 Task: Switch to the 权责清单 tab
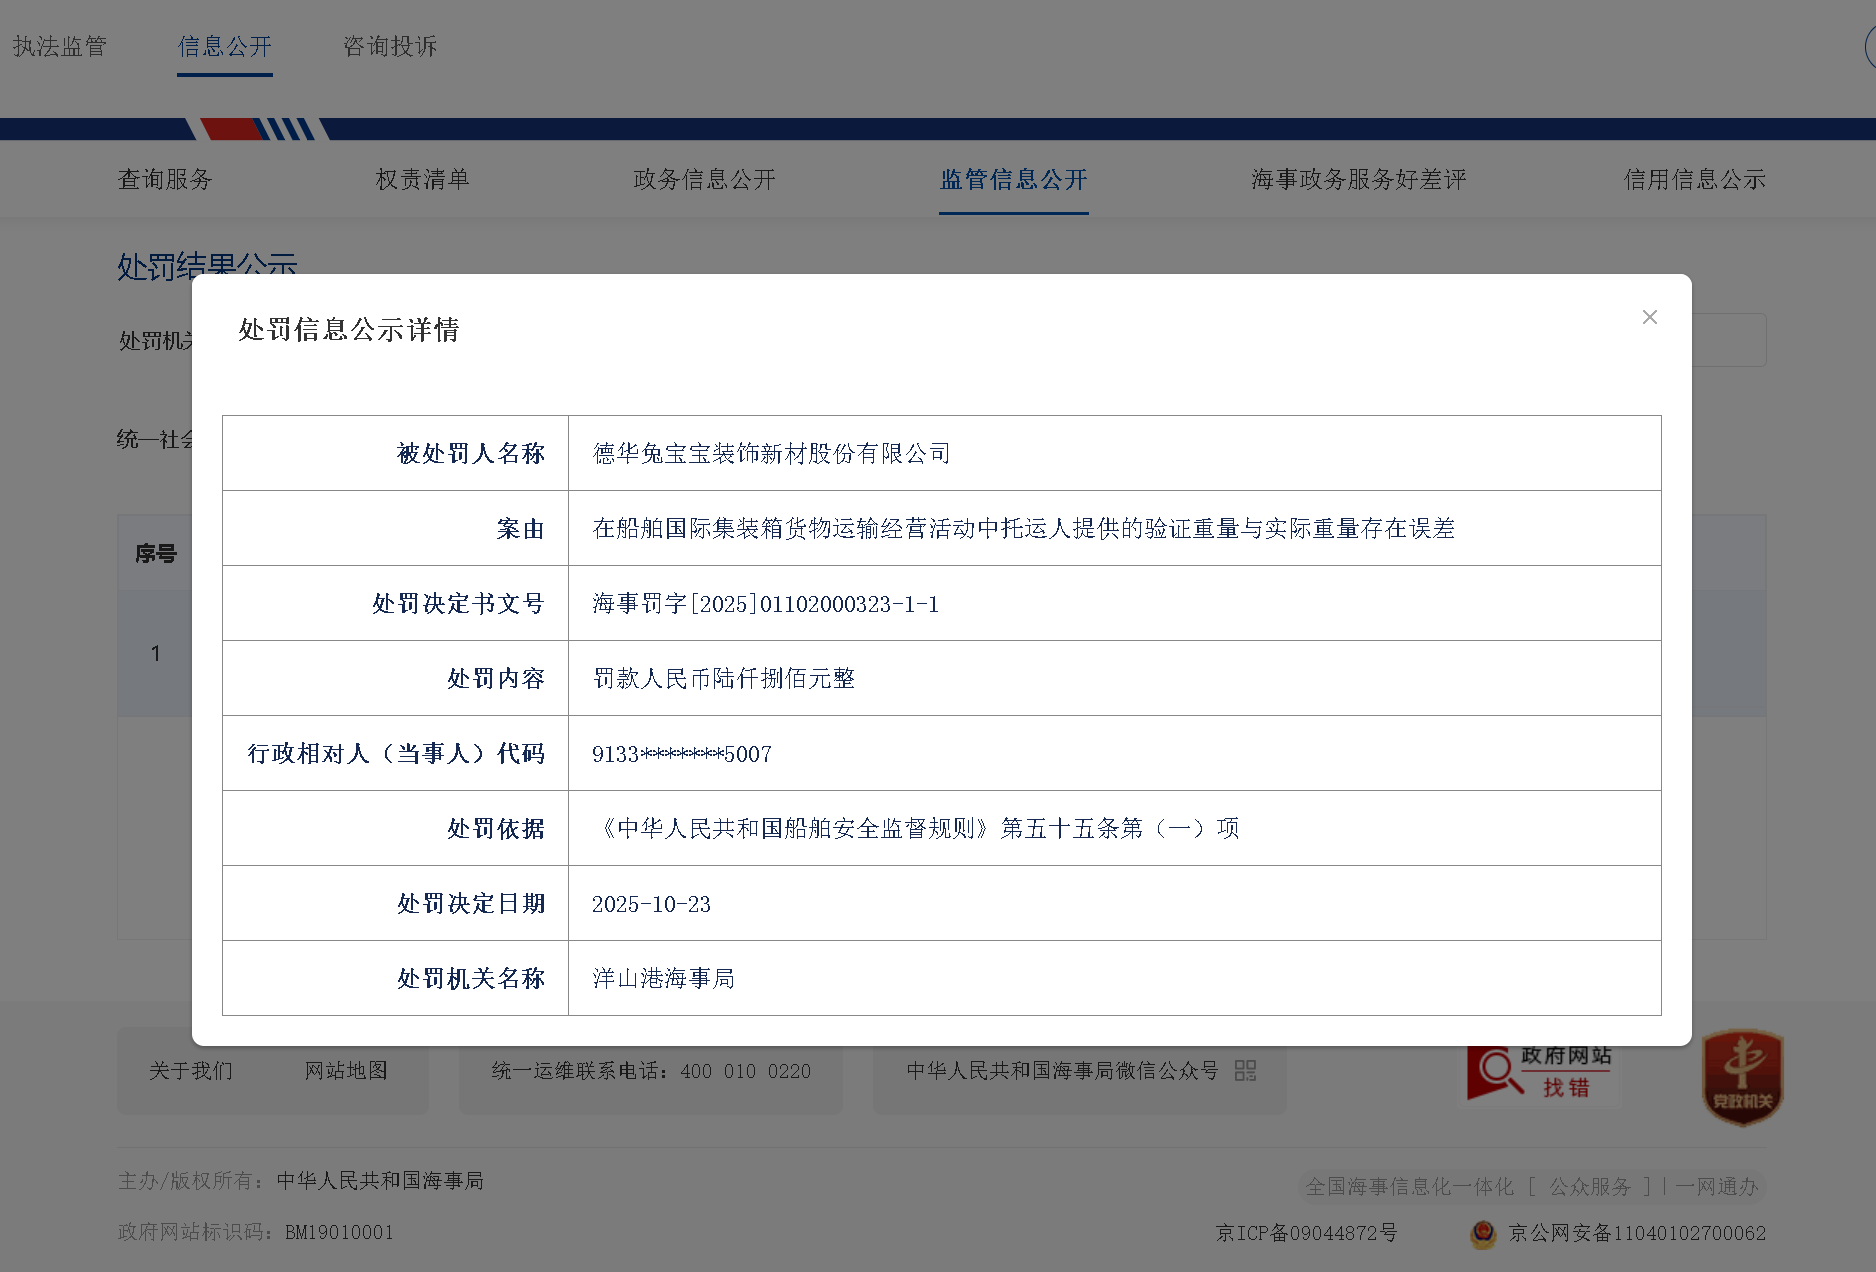422,179
